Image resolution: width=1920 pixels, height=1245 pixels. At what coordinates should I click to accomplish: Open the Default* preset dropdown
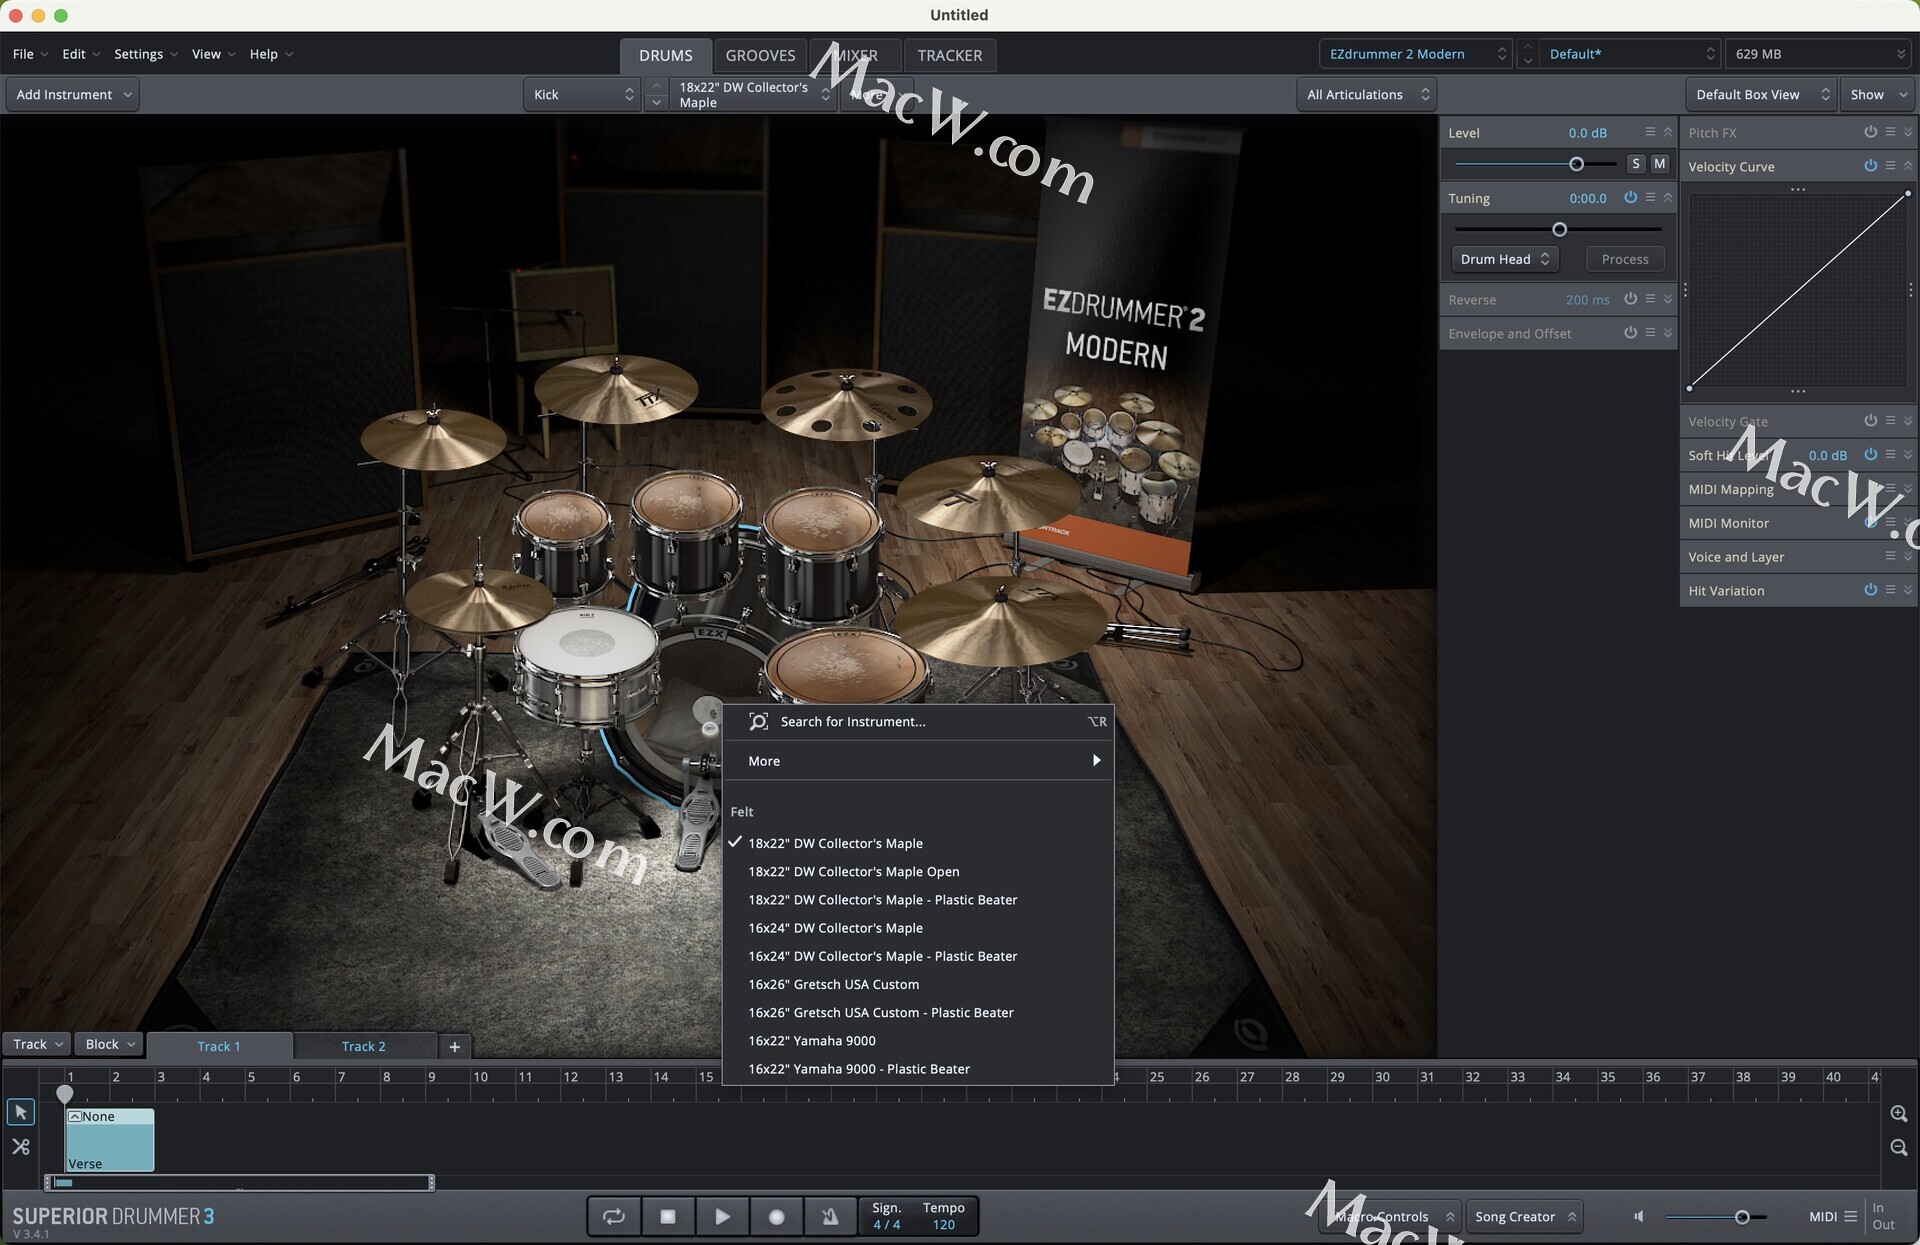tap(1630, 54)
